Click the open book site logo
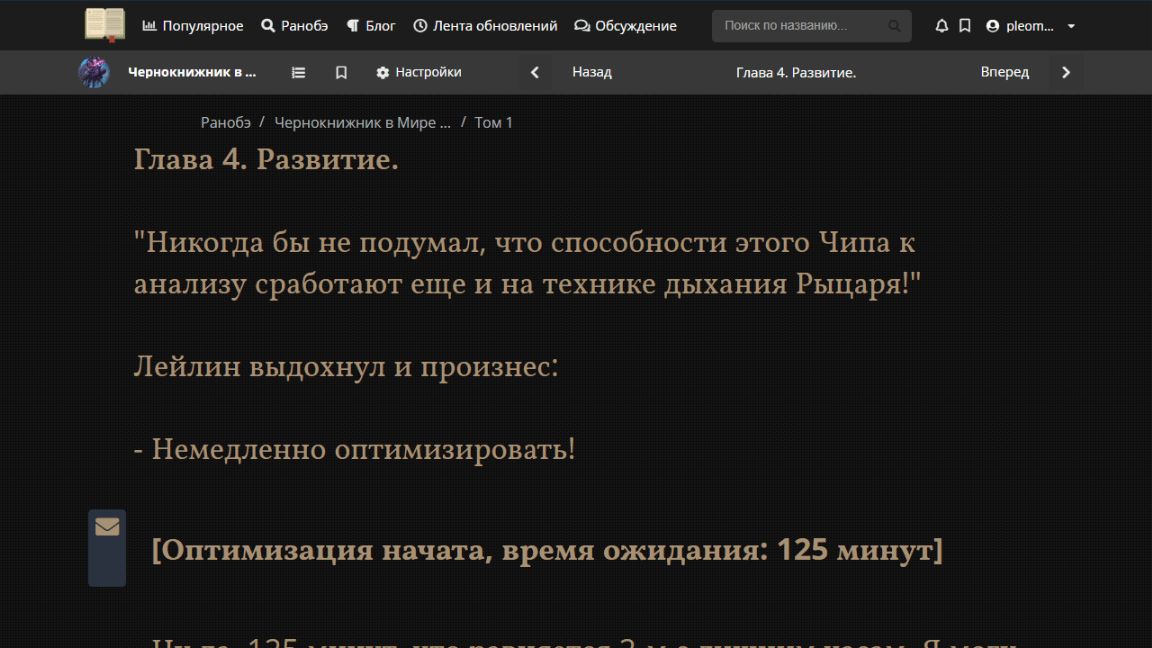Image resolution: width=1152 pixels, height=648 pixels. (x=105, y=25)
